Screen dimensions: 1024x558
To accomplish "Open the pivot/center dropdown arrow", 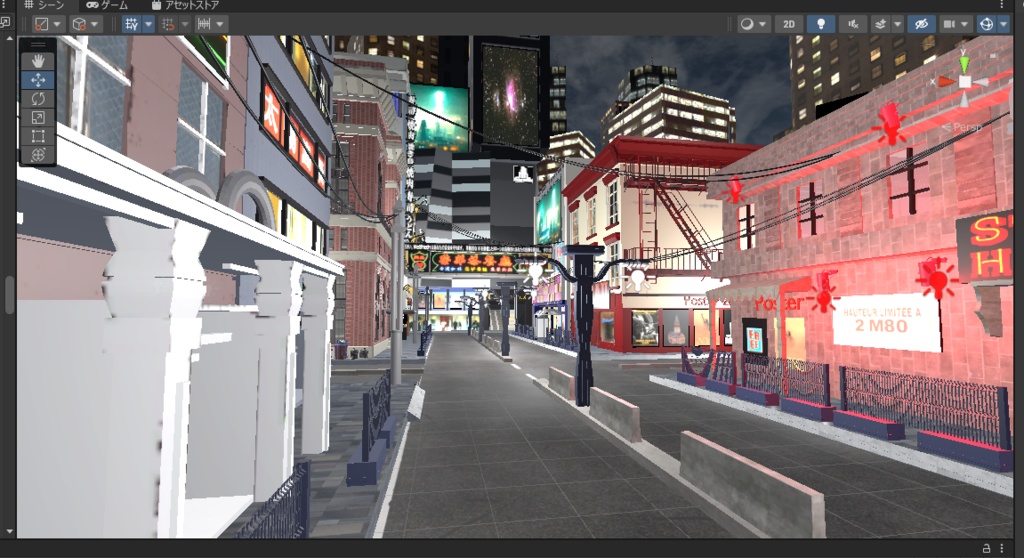I will coord(57,24).
